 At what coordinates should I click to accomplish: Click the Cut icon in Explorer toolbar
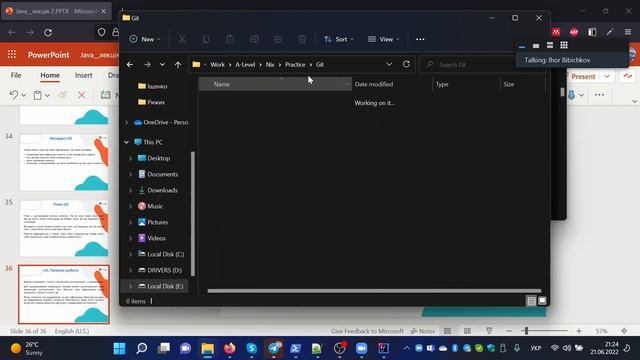182,39
